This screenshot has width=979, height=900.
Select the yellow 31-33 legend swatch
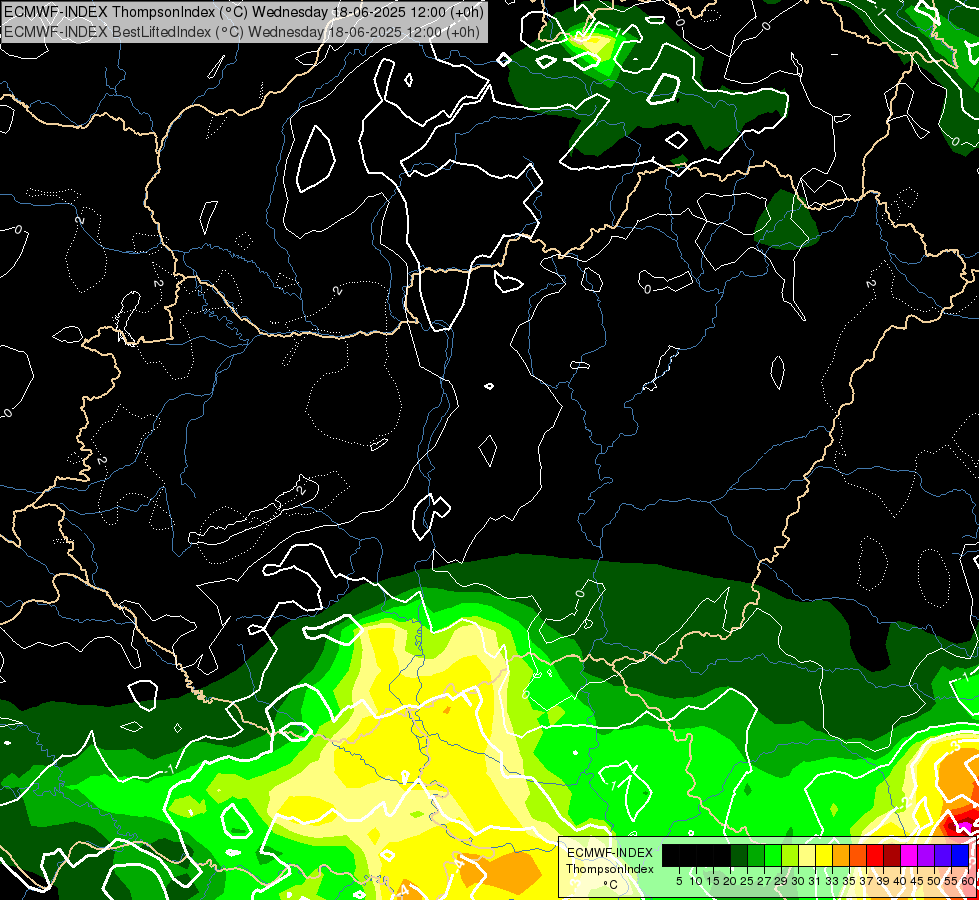pos(824,856)
